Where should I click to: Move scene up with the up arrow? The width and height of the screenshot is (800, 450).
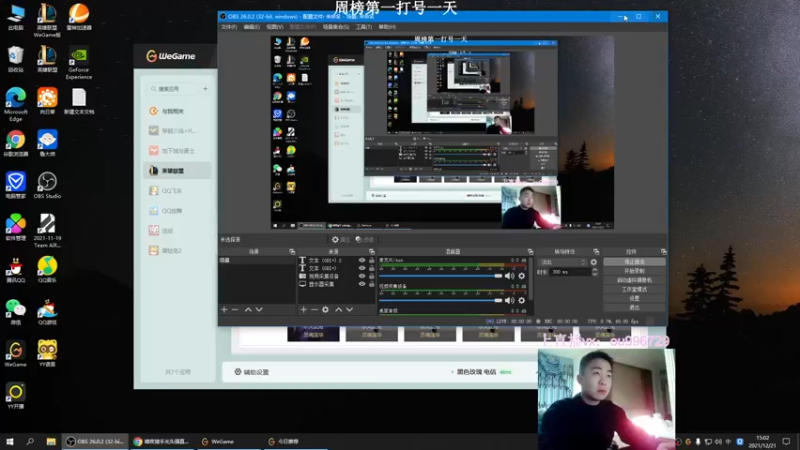pos(248,310)
